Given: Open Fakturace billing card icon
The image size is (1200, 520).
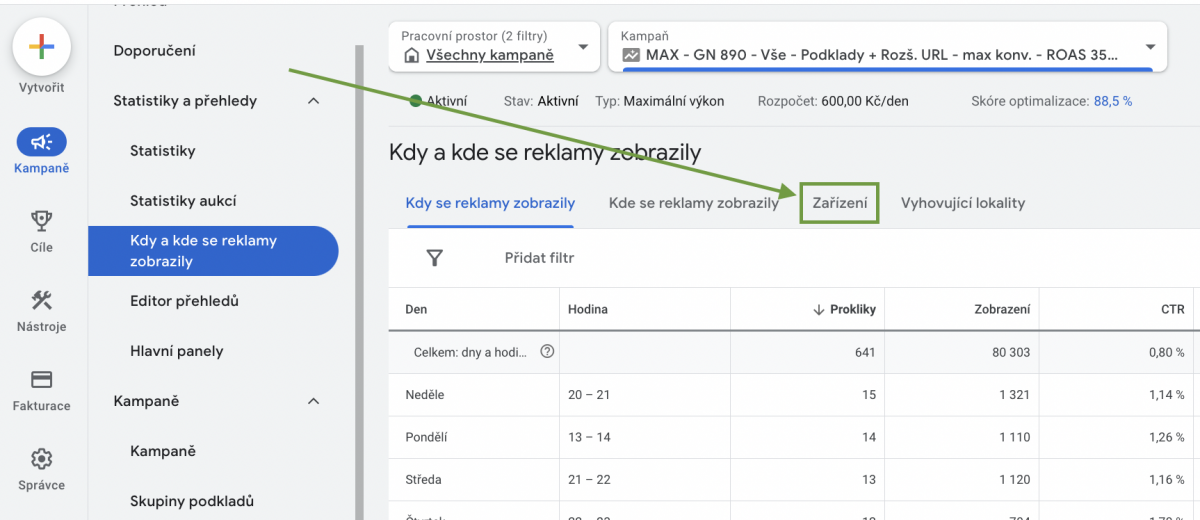Looking at the screenshot, I should [x=41, y=380].
